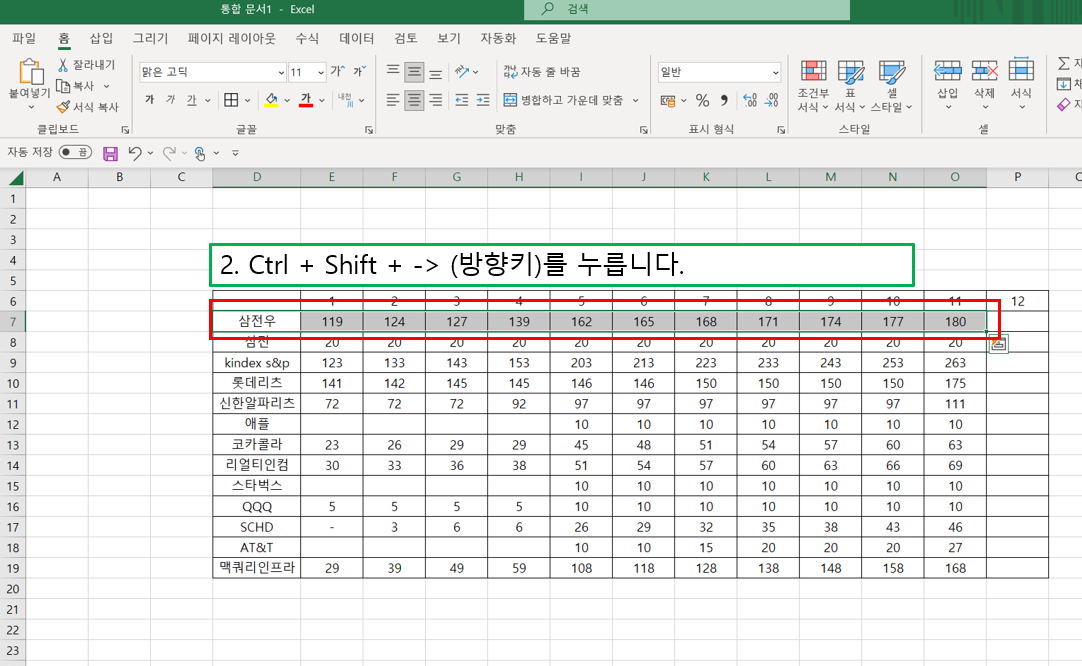The height and width of the screenshot is (666, 1082).
Task: Expand the borders dropdown arrow
Action: (247, 101)
